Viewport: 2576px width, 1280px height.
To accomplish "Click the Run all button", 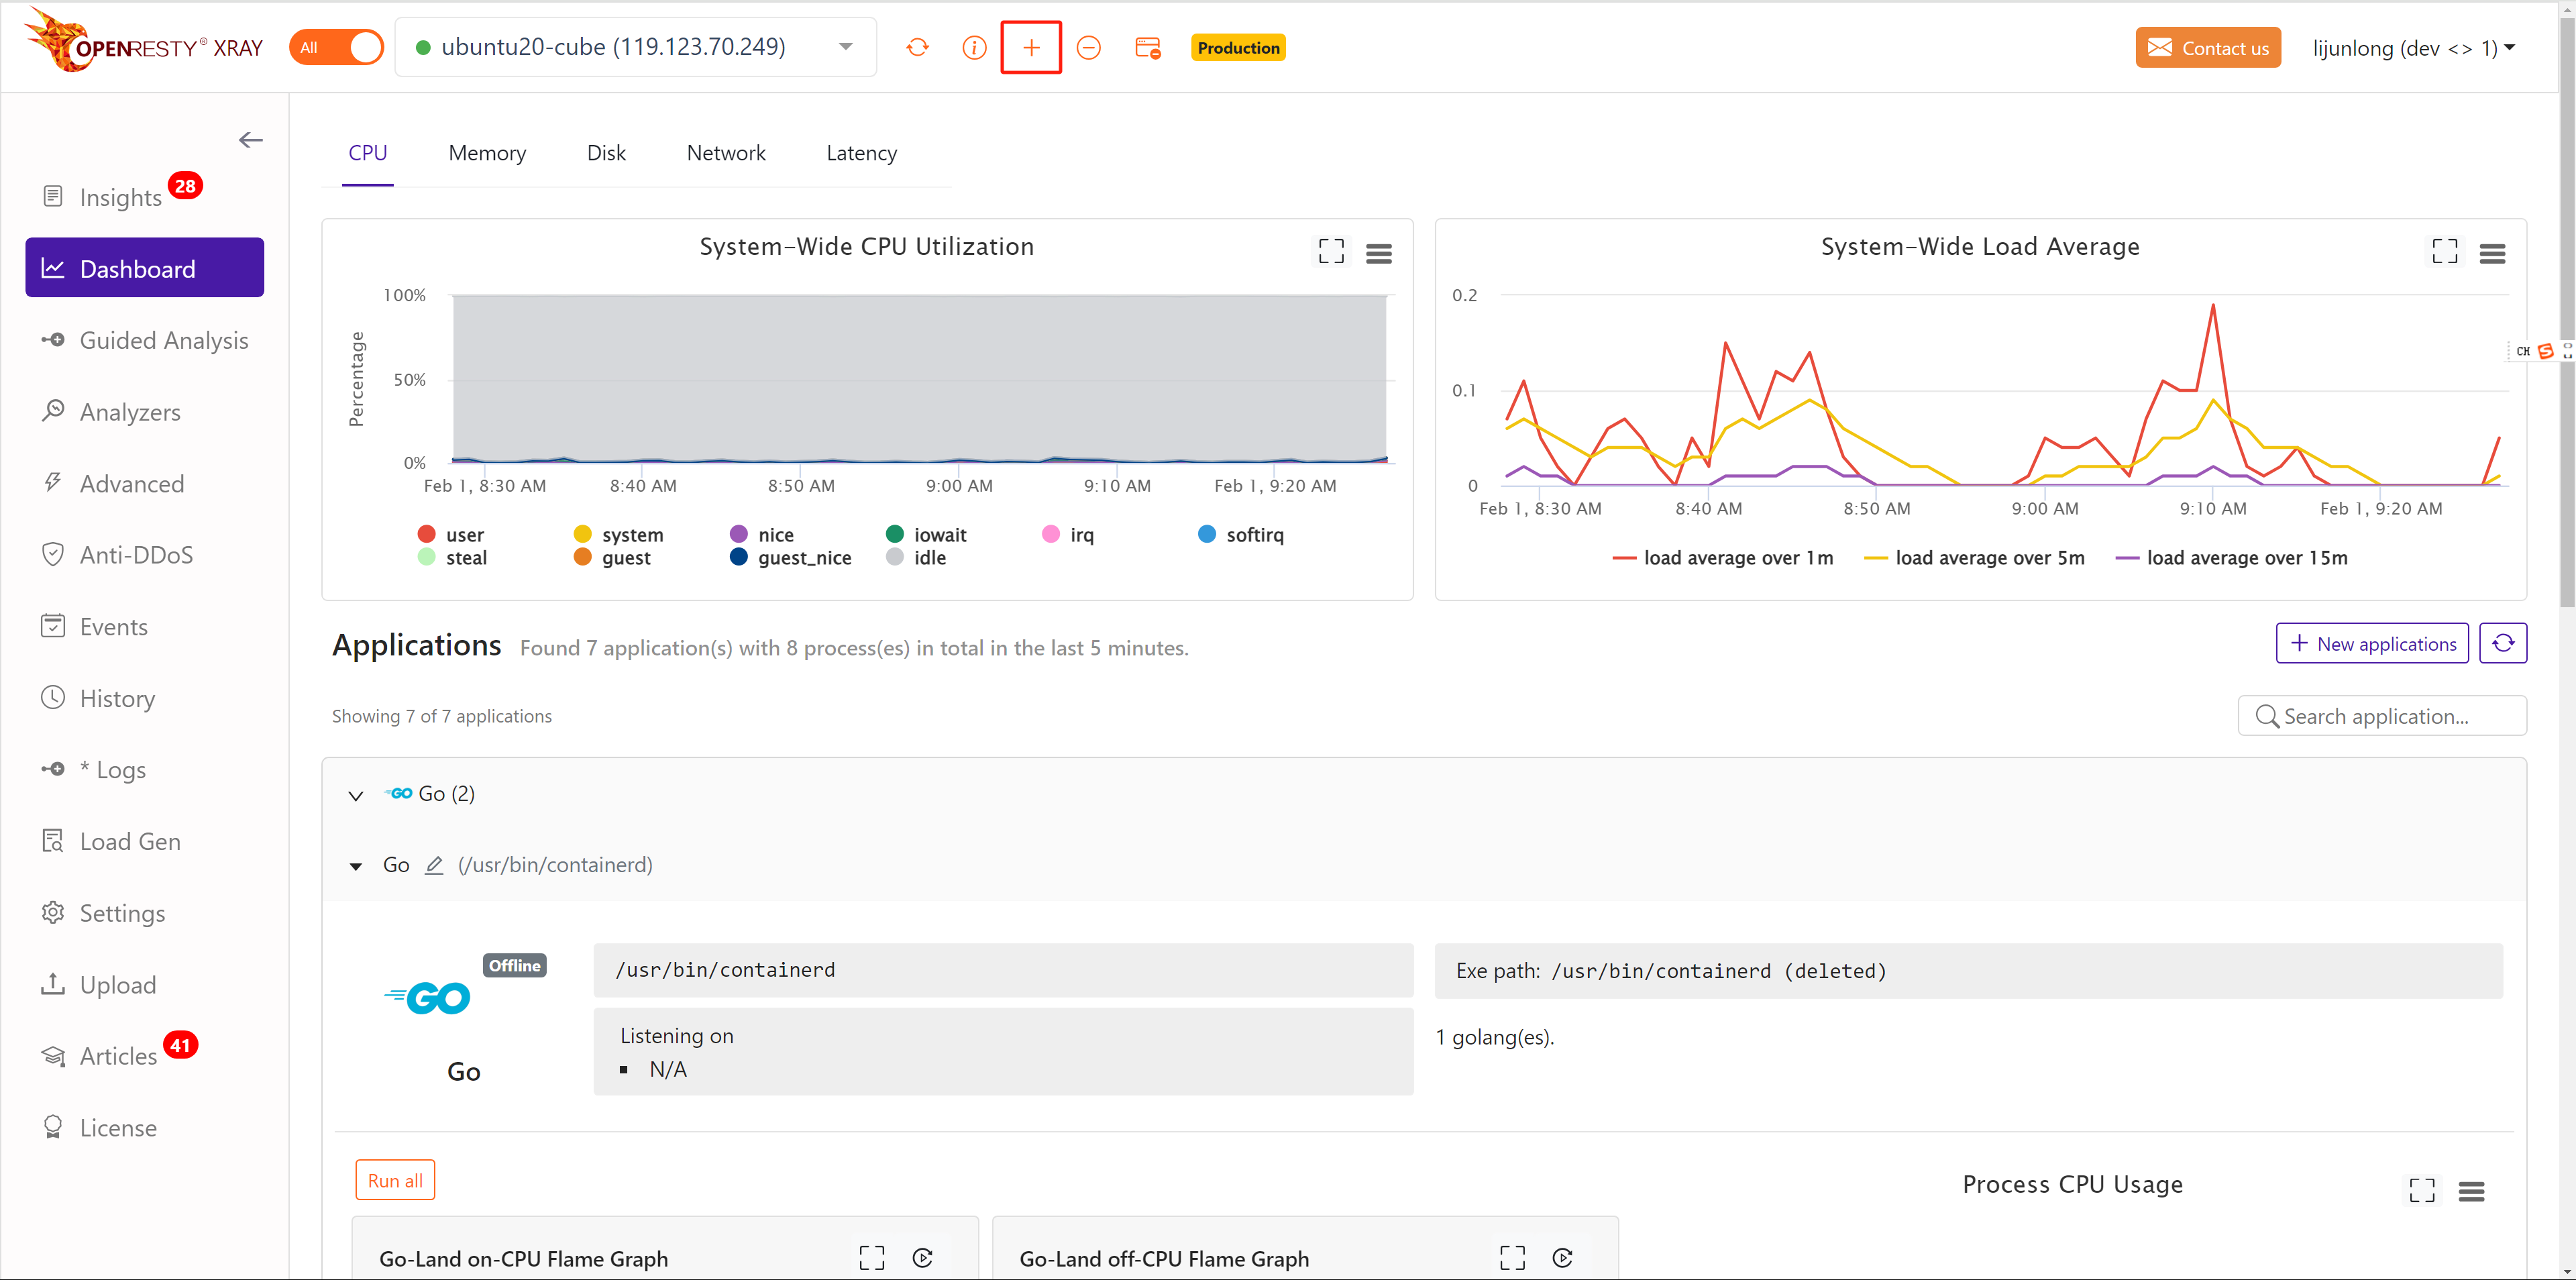I will coord(395,1180).
